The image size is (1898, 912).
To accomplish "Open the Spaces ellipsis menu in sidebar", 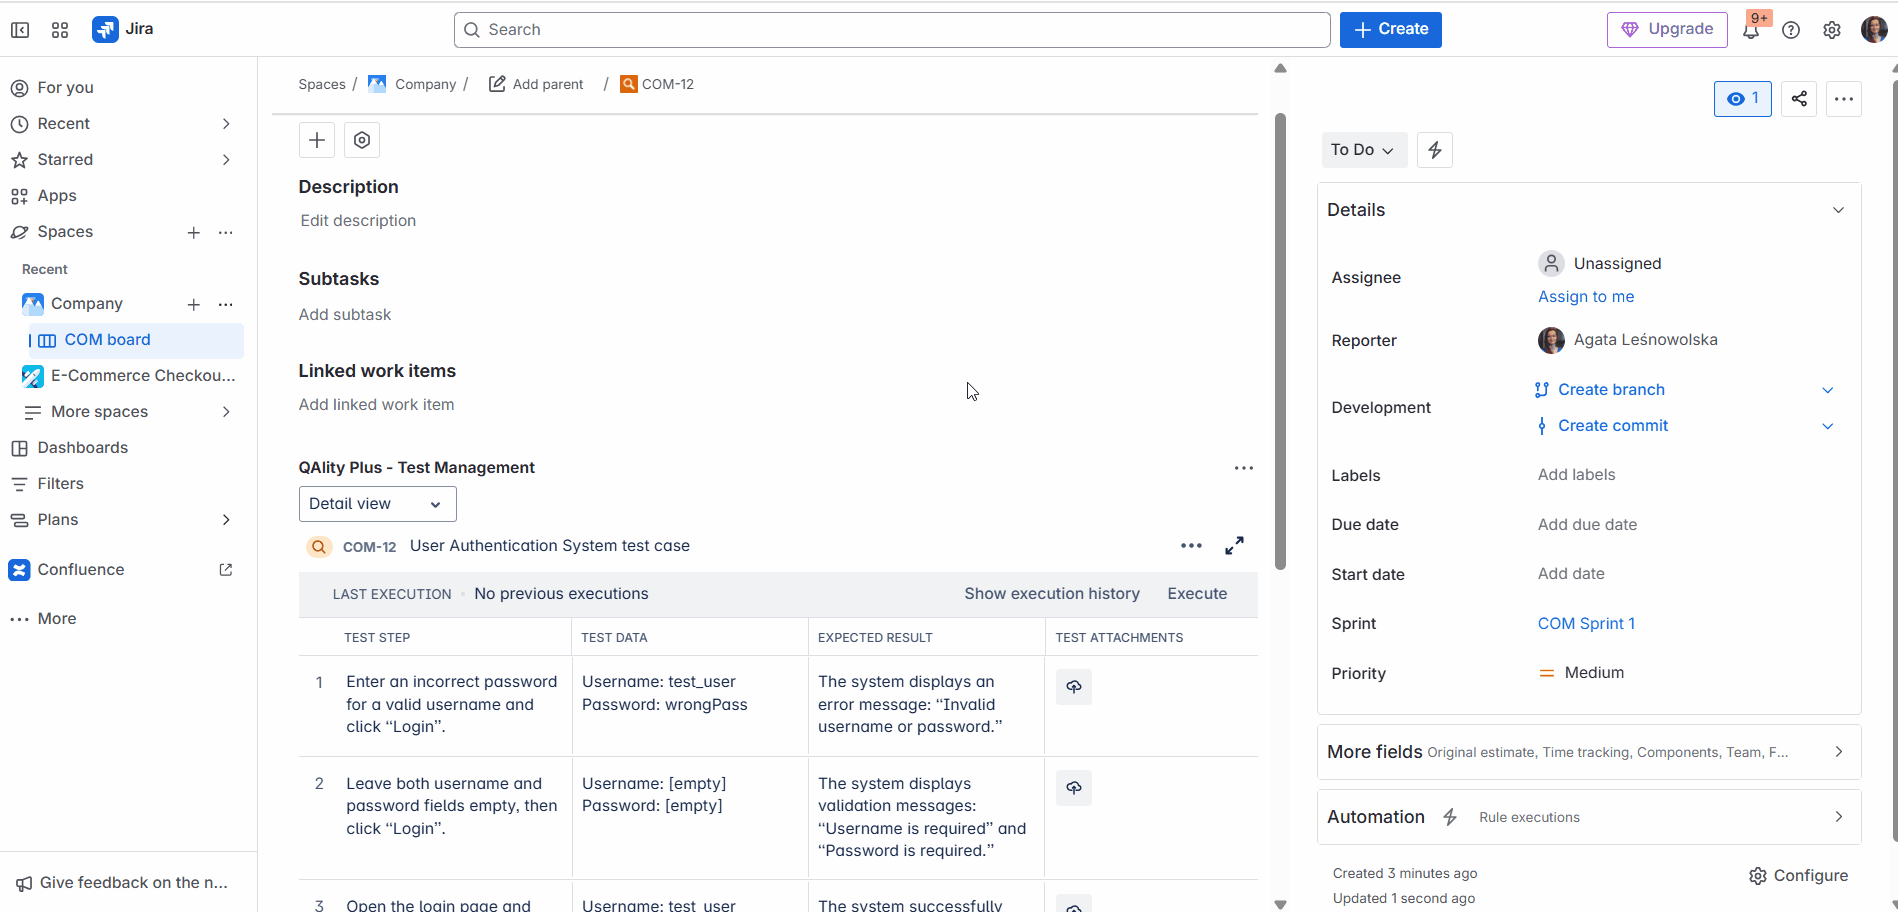I will coord(226,233).
